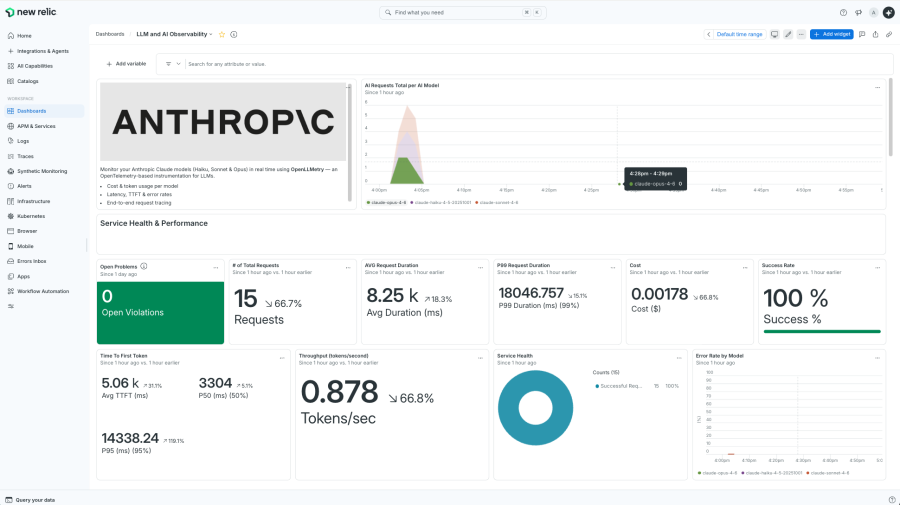Favorite the dashboard with the star icon
Viewport: 900px width, 505px height.
click(222, 34)
